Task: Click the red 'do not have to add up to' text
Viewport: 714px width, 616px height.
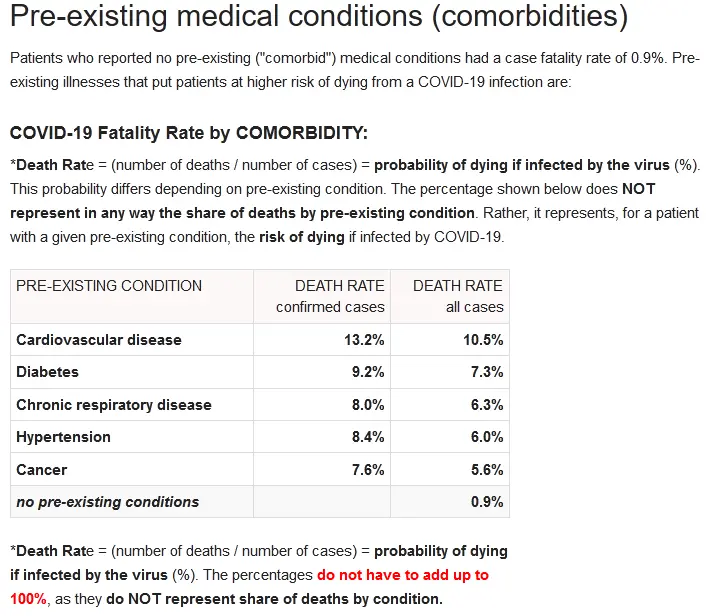Action: pos(403,575)
